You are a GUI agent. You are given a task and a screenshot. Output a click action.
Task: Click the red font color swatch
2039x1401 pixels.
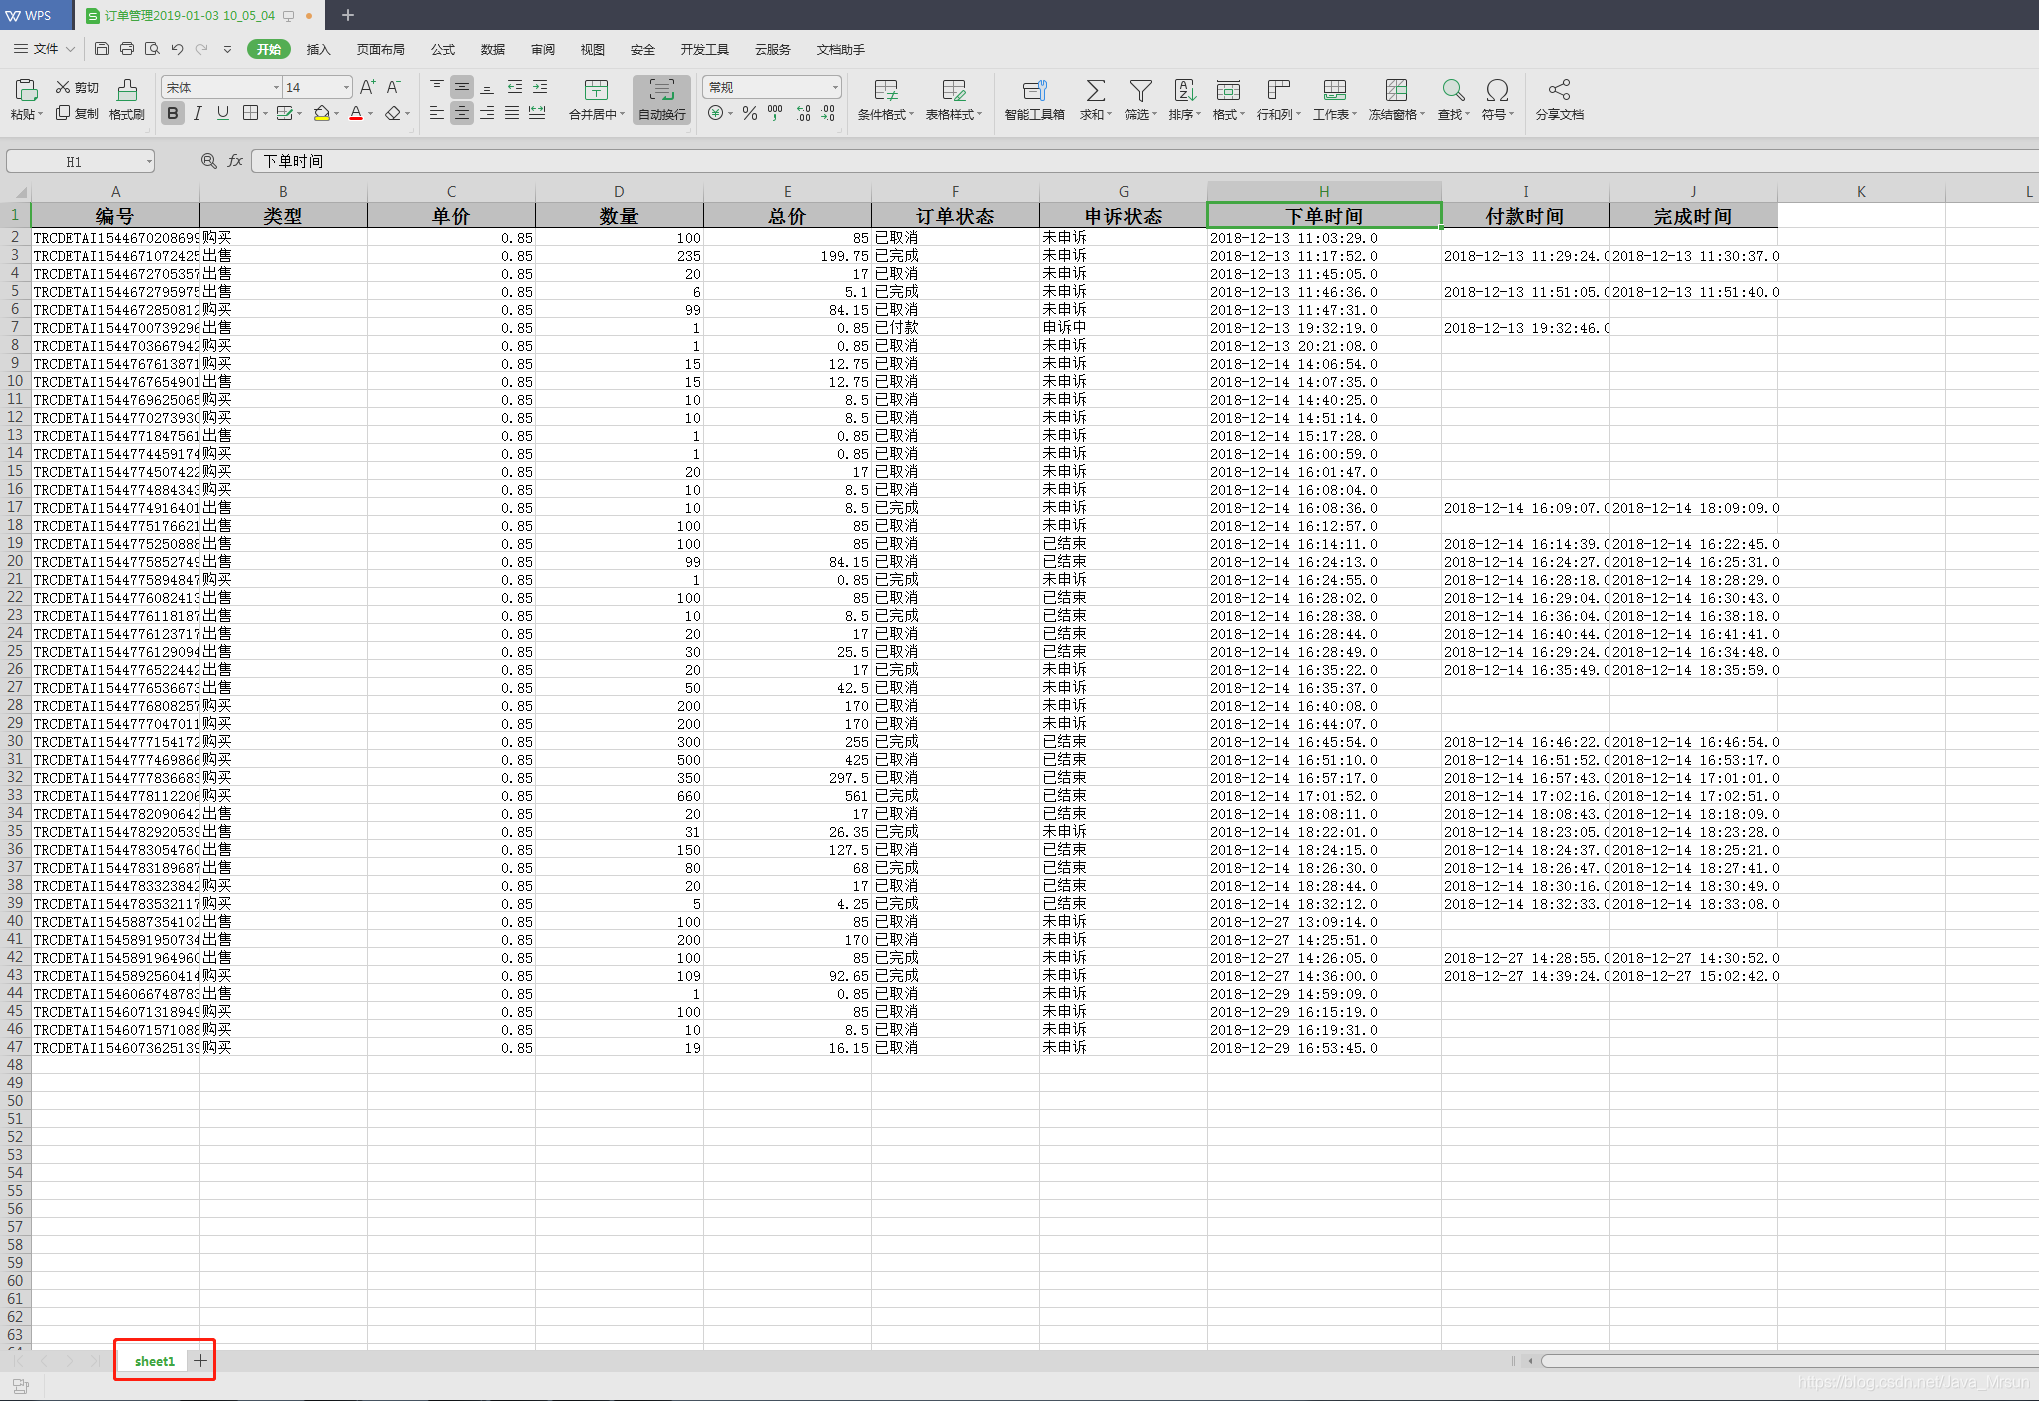point(355,114)
